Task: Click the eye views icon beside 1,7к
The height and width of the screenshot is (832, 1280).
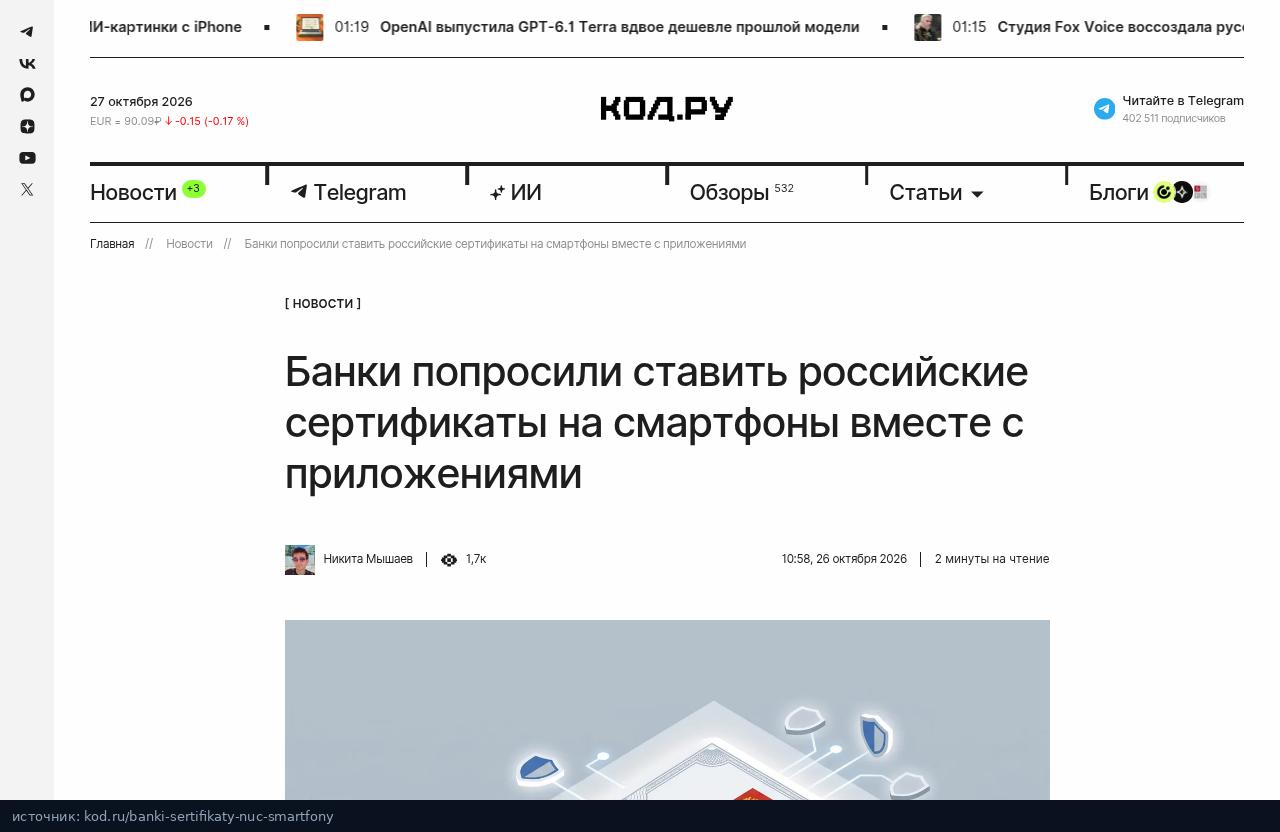Action: point(449,560)
